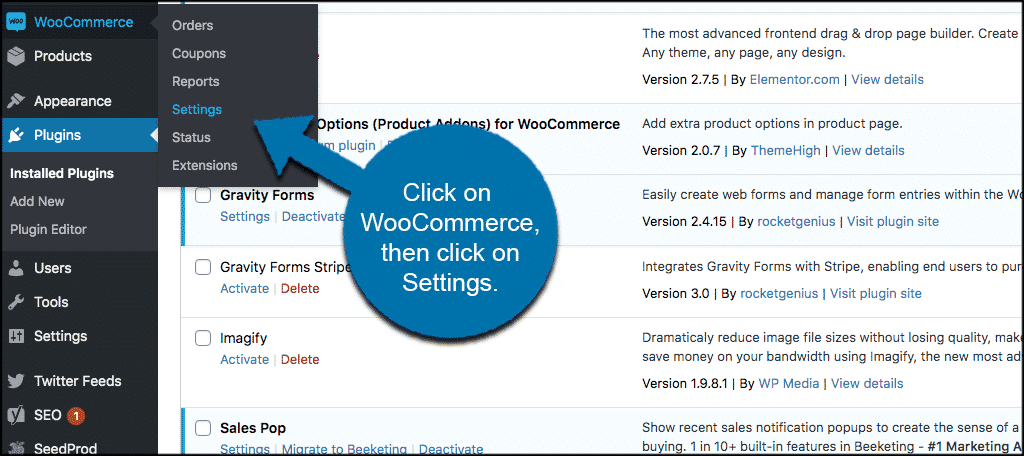Screen dimensions: 1024x456
Task: Open rocketgenius link for Gravity Forms 2.4.15
Action: (x=796, y=221)
